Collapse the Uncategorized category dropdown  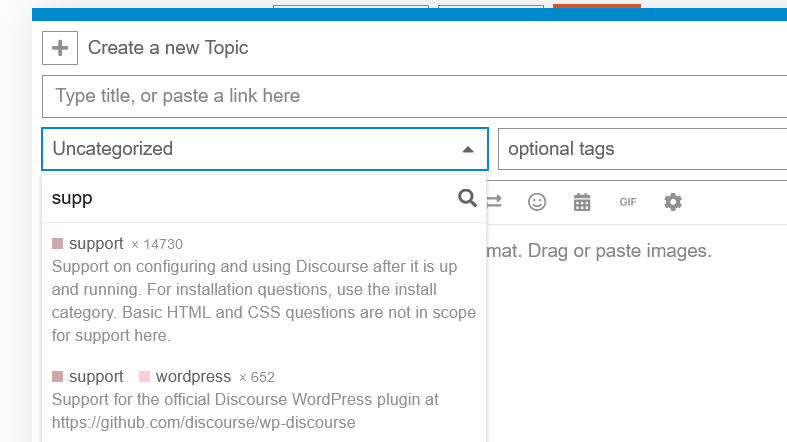click(x=265, y=149)
